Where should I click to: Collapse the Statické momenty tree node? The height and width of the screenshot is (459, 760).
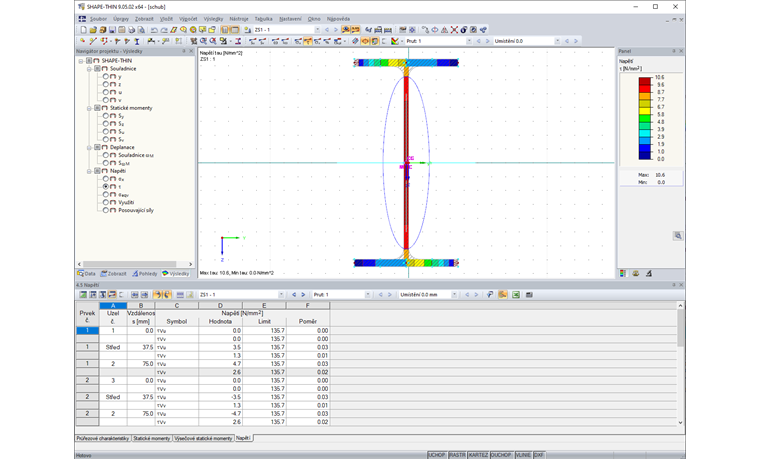coord(89,108)
